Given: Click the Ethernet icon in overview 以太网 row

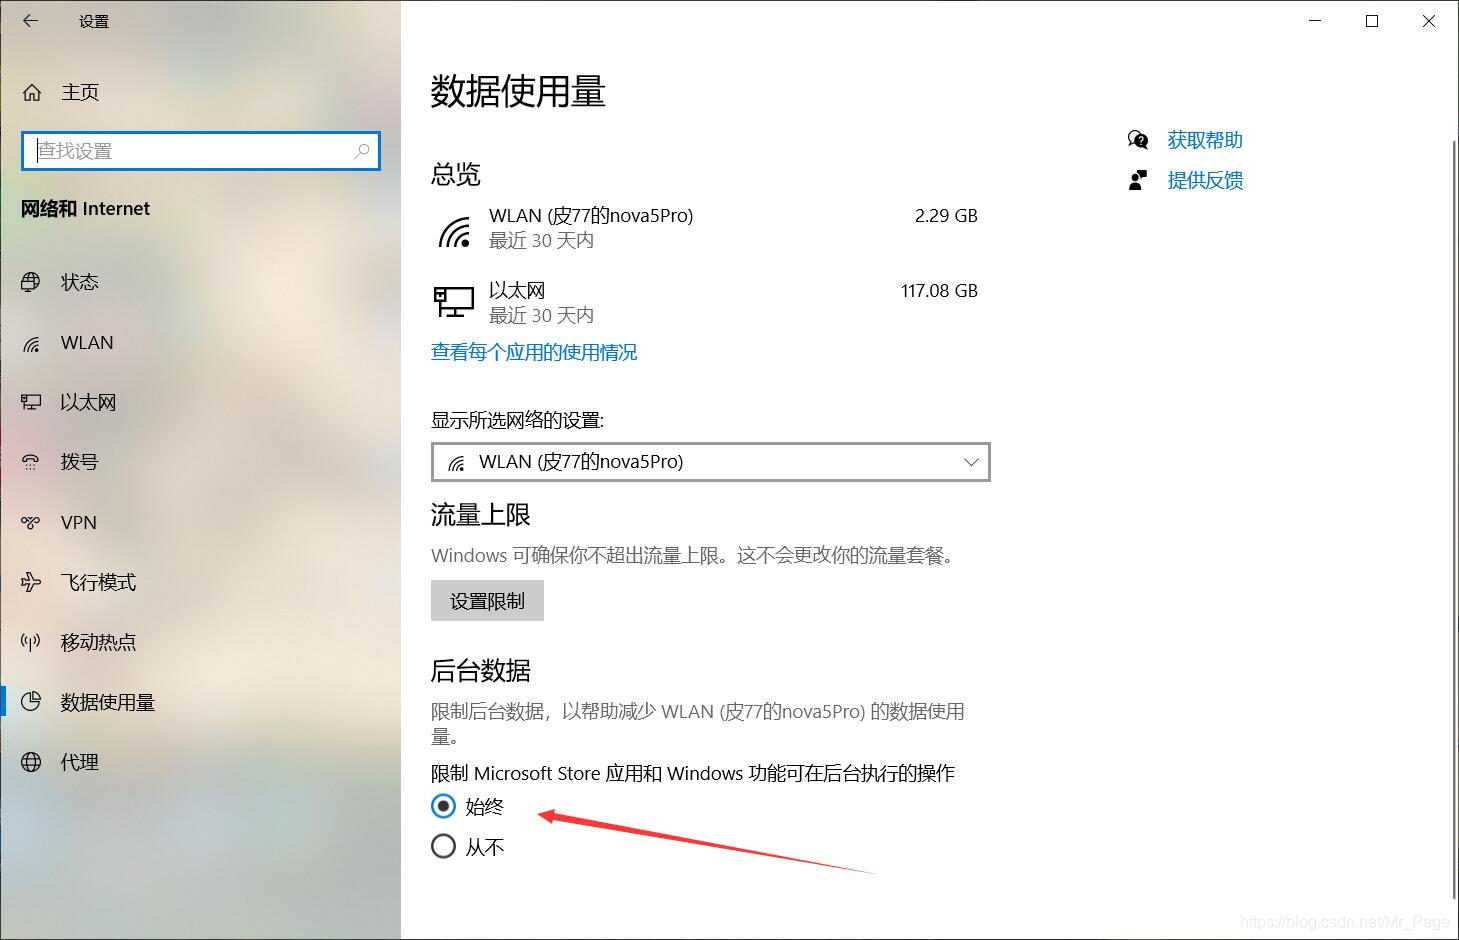Looking at the screenshot, I should (x=454, y=301).
